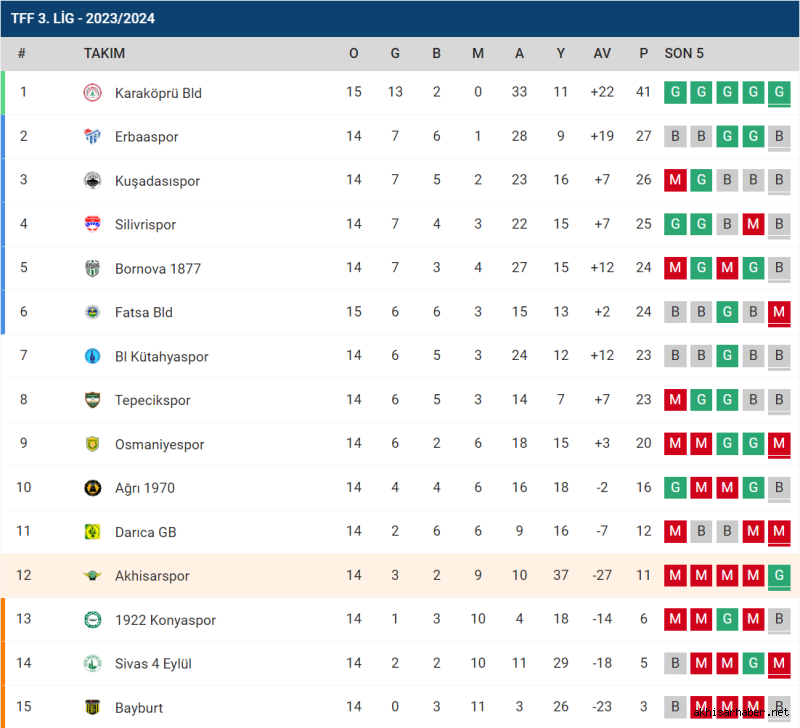This screenshot has height=728, width=800.
Task: Click the 1922 Konyaspor green crest
Action: click(x=92, y=620)
